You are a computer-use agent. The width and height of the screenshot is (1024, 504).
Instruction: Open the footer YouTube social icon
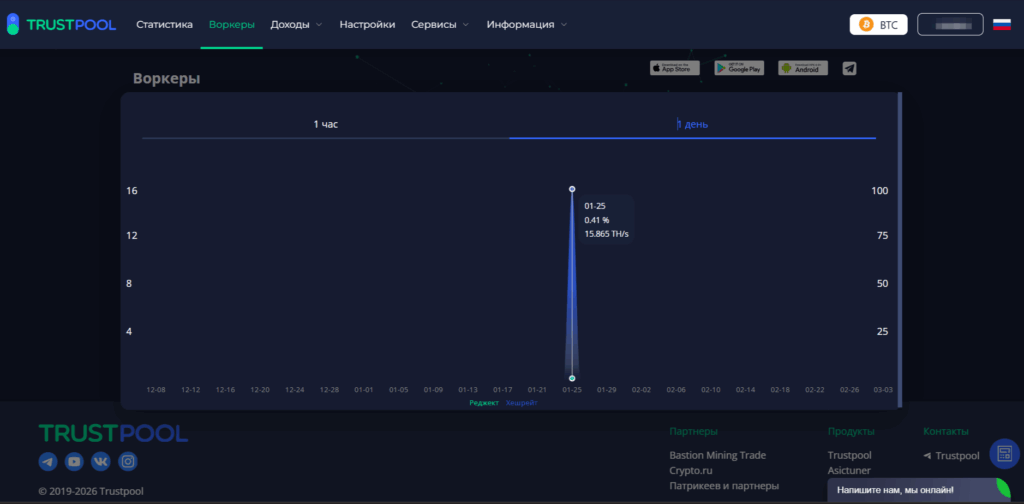click(74, 461)
